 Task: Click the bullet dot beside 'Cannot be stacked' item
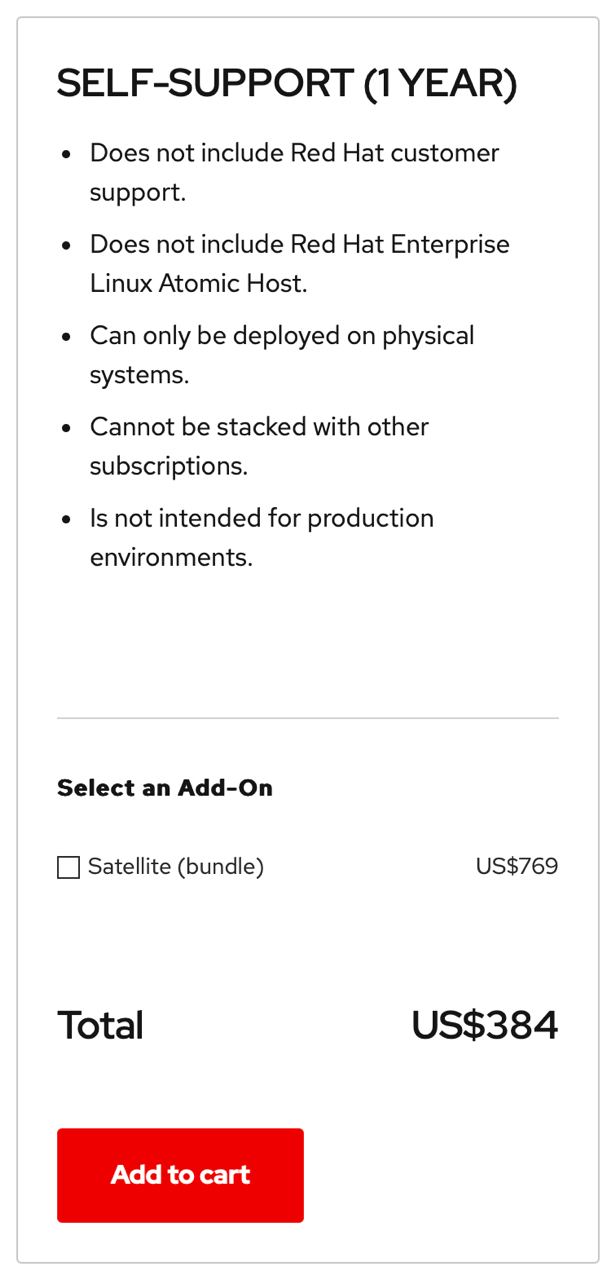coord(67,428)
